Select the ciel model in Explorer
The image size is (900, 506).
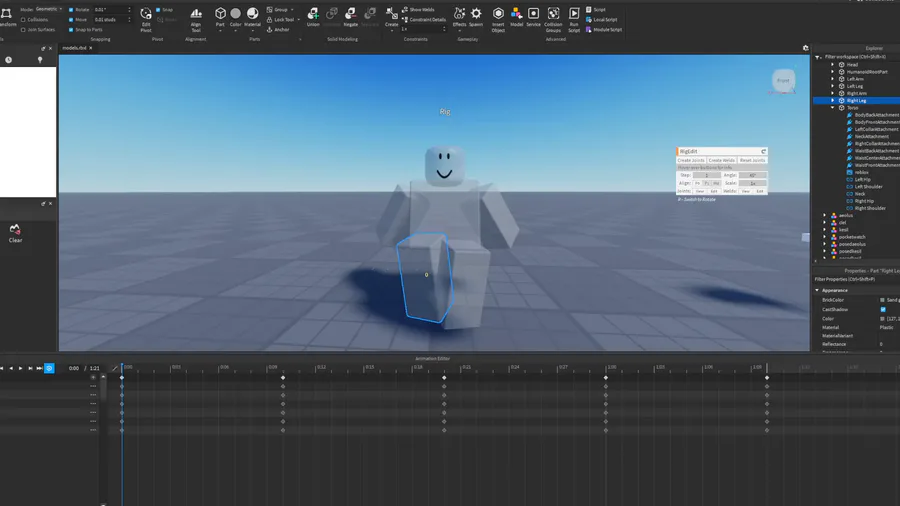pyautogui.click(x=842, y=223)
